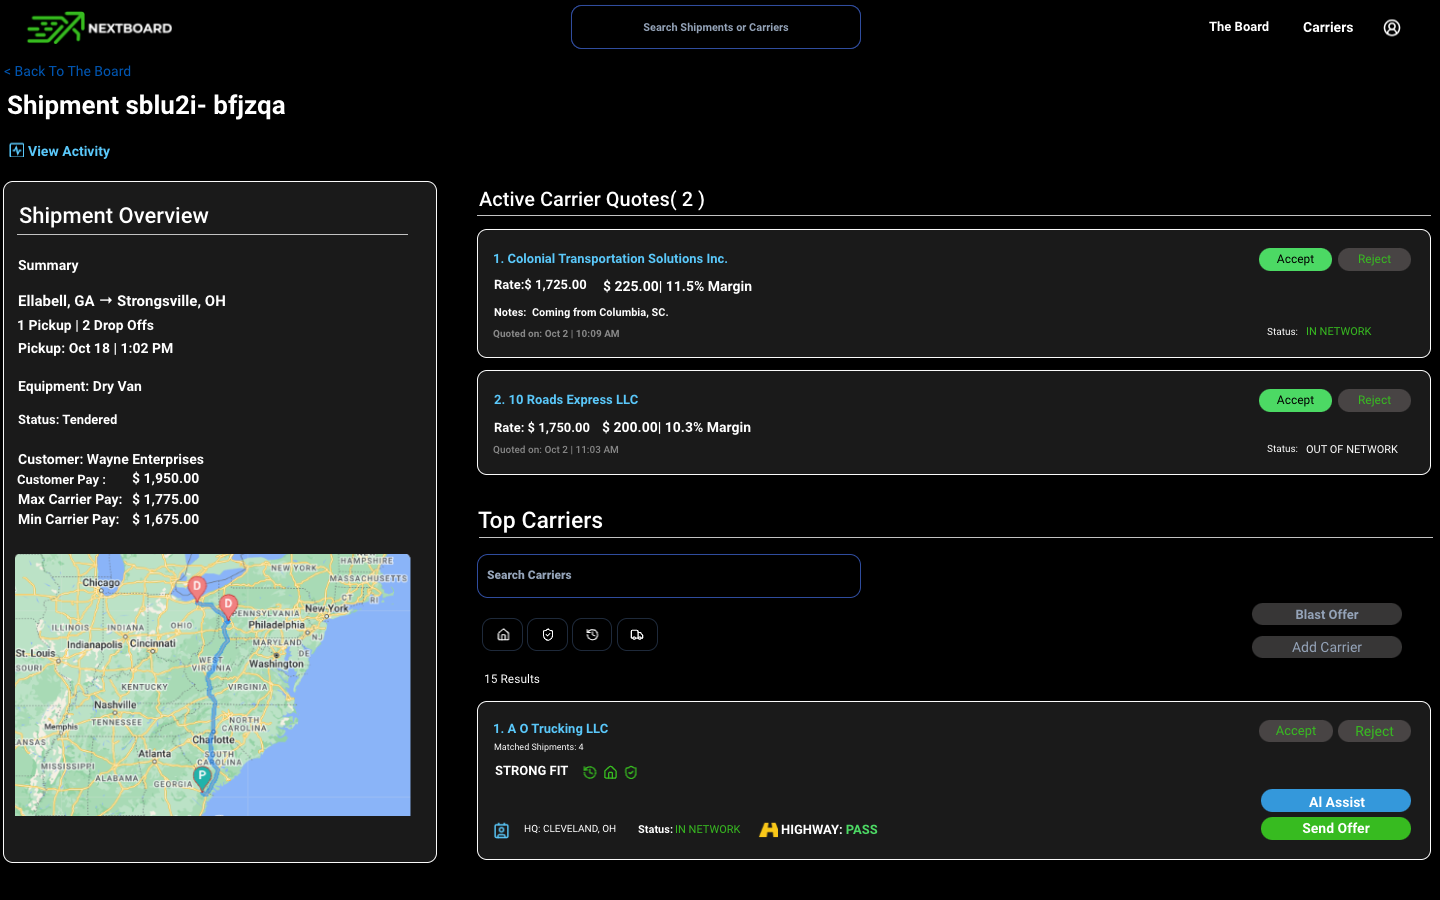Click A O Trucking's green shield badge icon
The image size is (1440, 900).
pyautogui.click(x=631, y=772)
